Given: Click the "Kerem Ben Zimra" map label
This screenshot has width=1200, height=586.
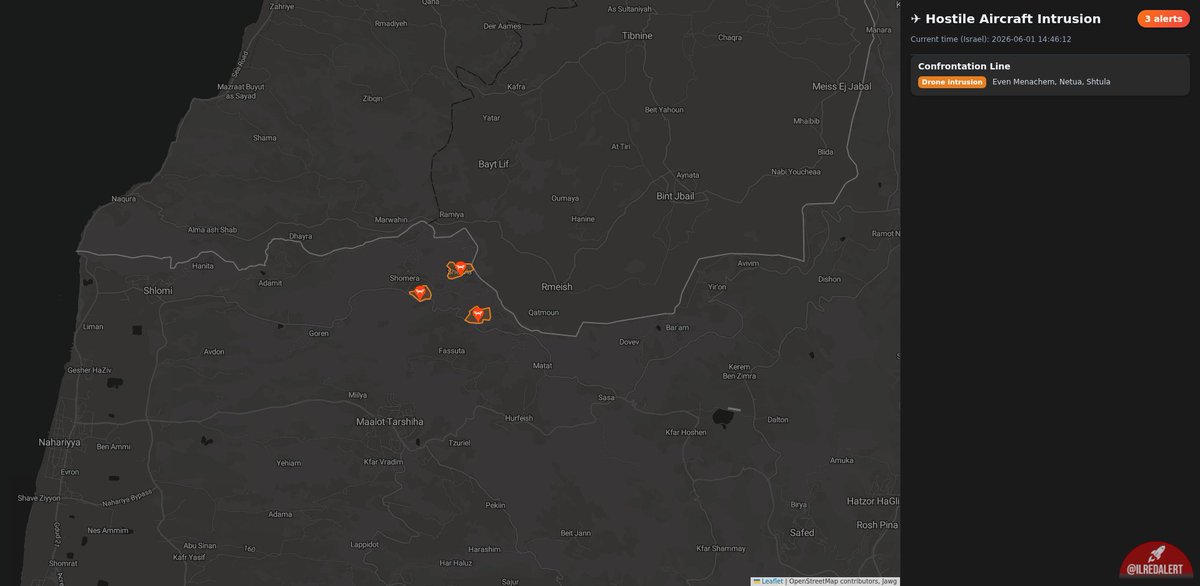Looking at the screenshot, I should pos(738,371).
